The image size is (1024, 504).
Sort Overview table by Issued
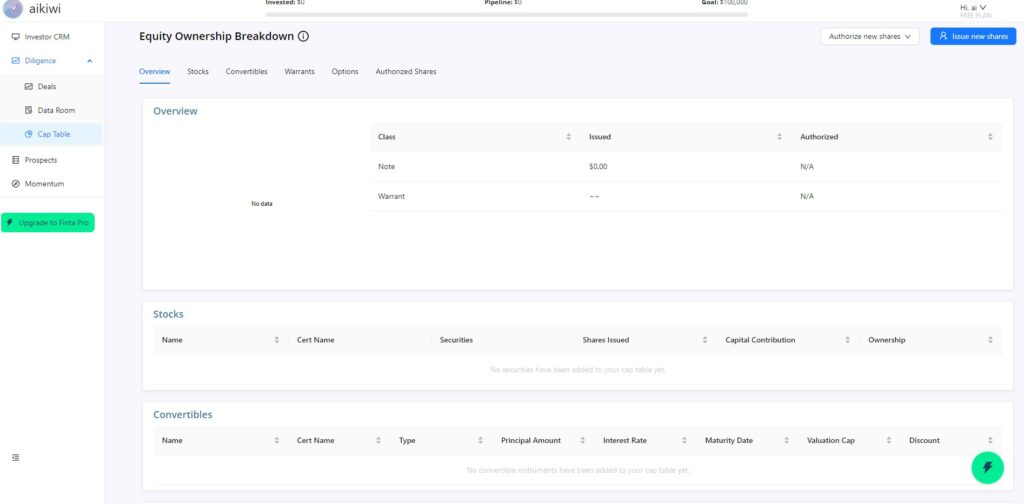coord(779,137)
